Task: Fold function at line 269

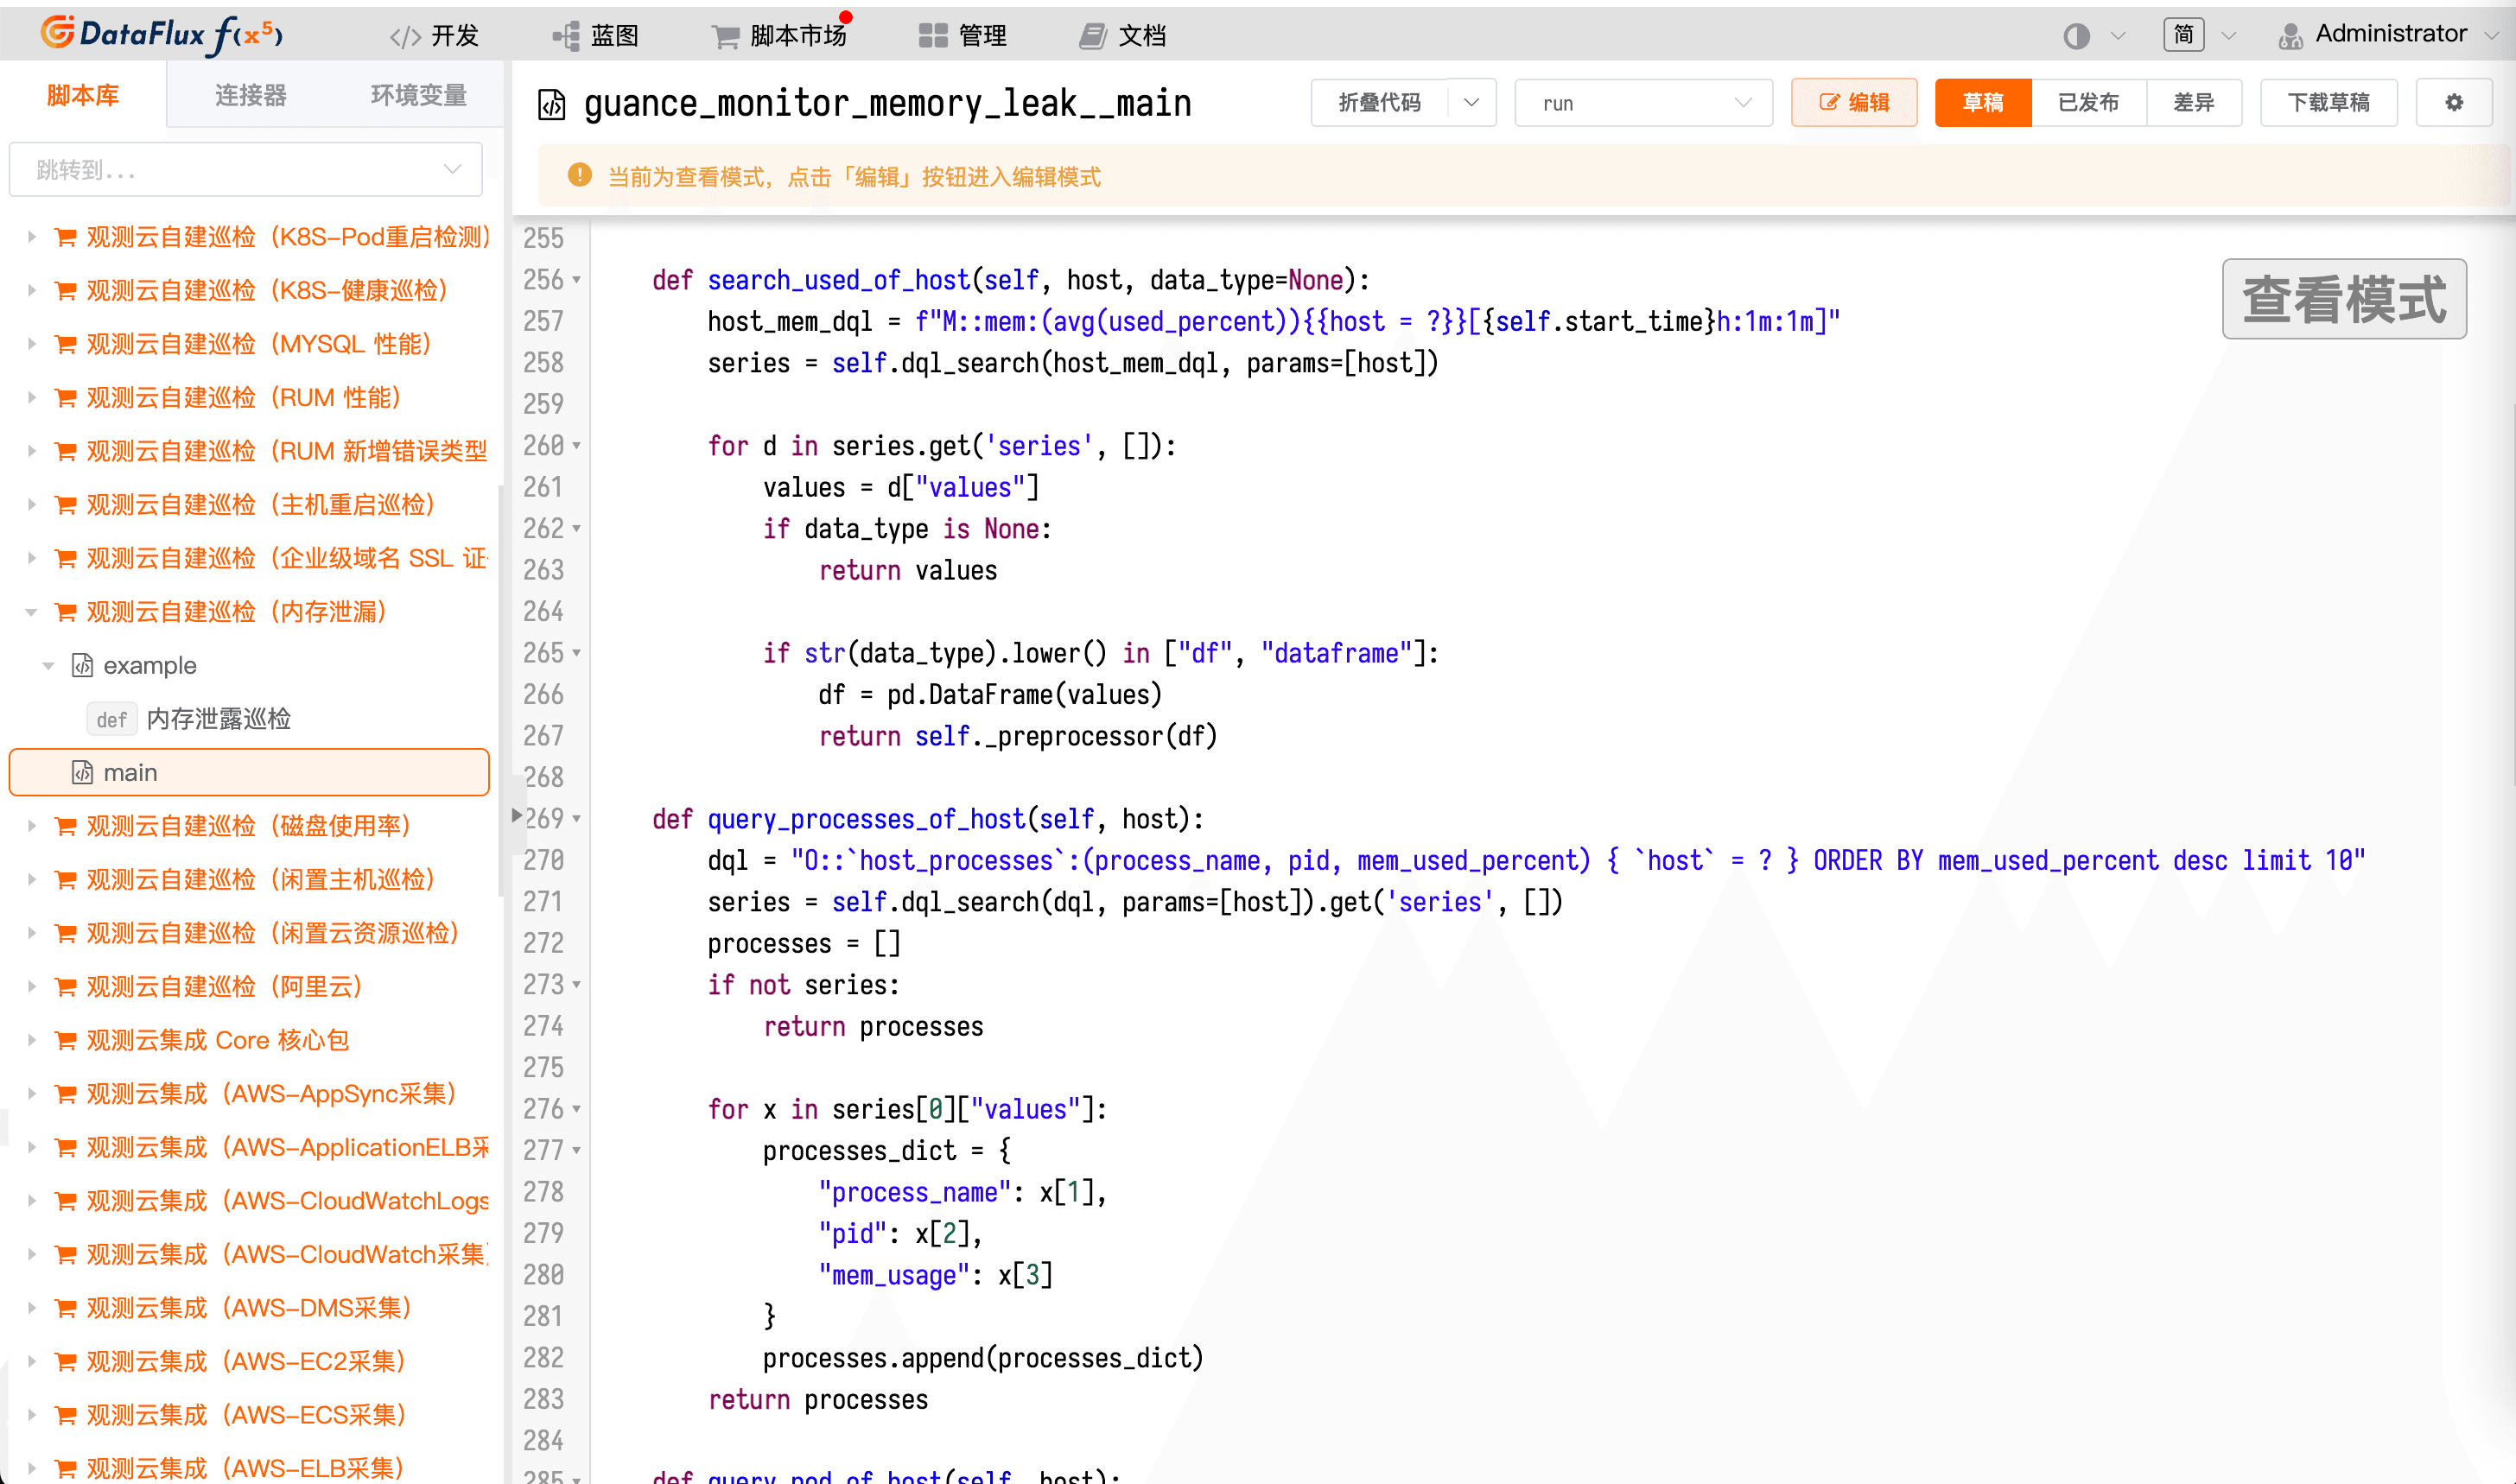Action: (x=577, y=819)
